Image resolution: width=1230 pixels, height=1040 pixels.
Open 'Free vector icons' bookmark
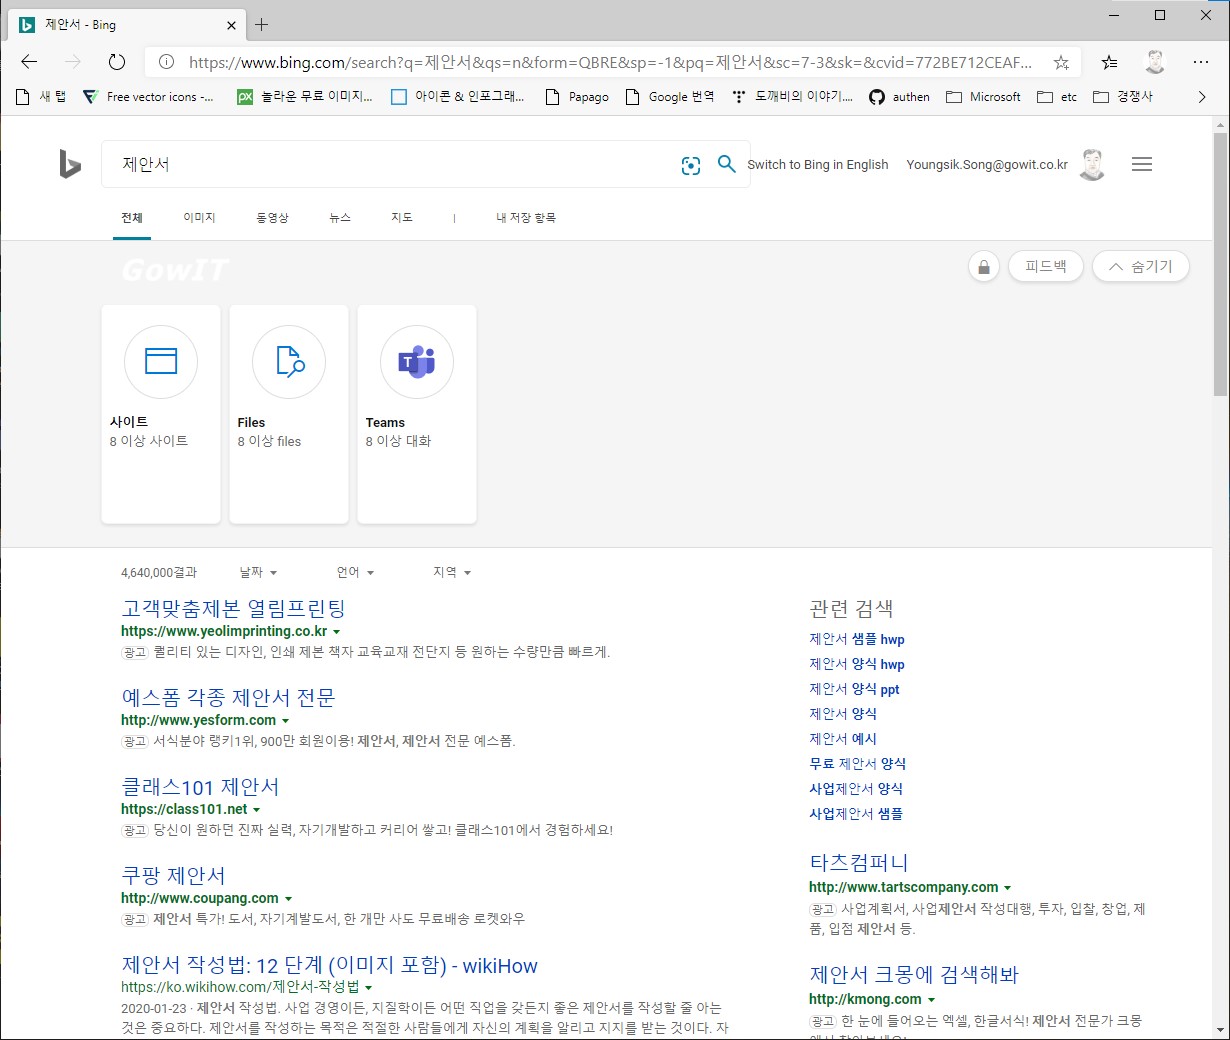(147, 97)
